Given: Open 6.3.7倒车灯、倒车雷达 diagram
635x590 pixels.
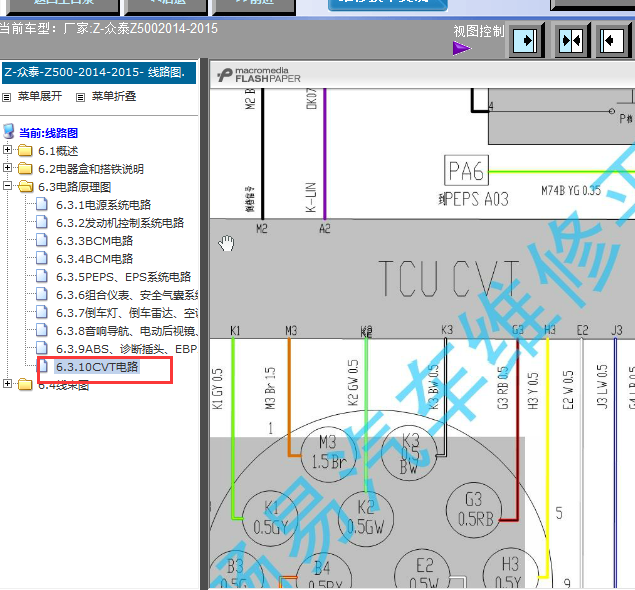Looking at the screenshot, I should point(127,313).
